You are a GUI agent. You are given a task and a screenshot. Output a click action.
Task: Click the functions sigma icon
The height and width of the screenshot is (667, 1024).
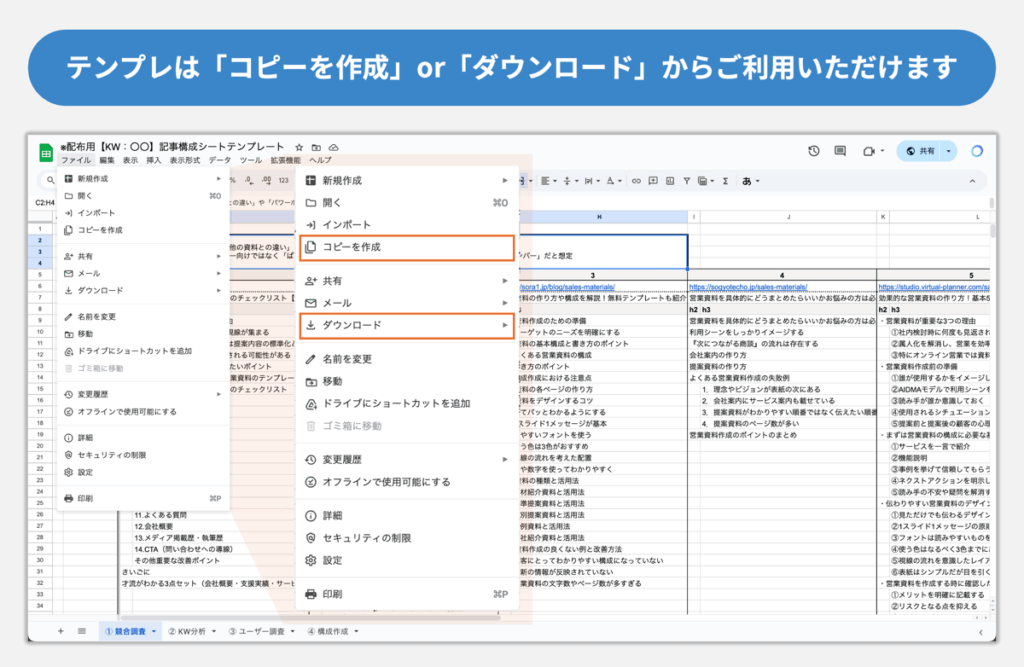point(726,181)
